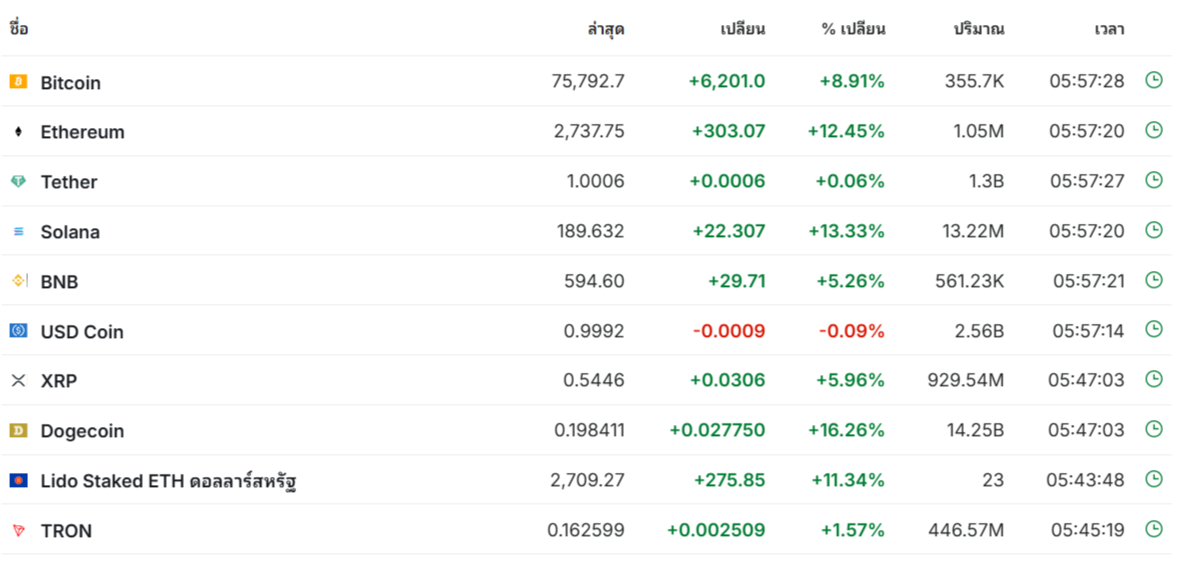Viewport: 1179px width, 562px height.
Task: Click the XRP cross logo icon
Action: (x=18, y=381)
